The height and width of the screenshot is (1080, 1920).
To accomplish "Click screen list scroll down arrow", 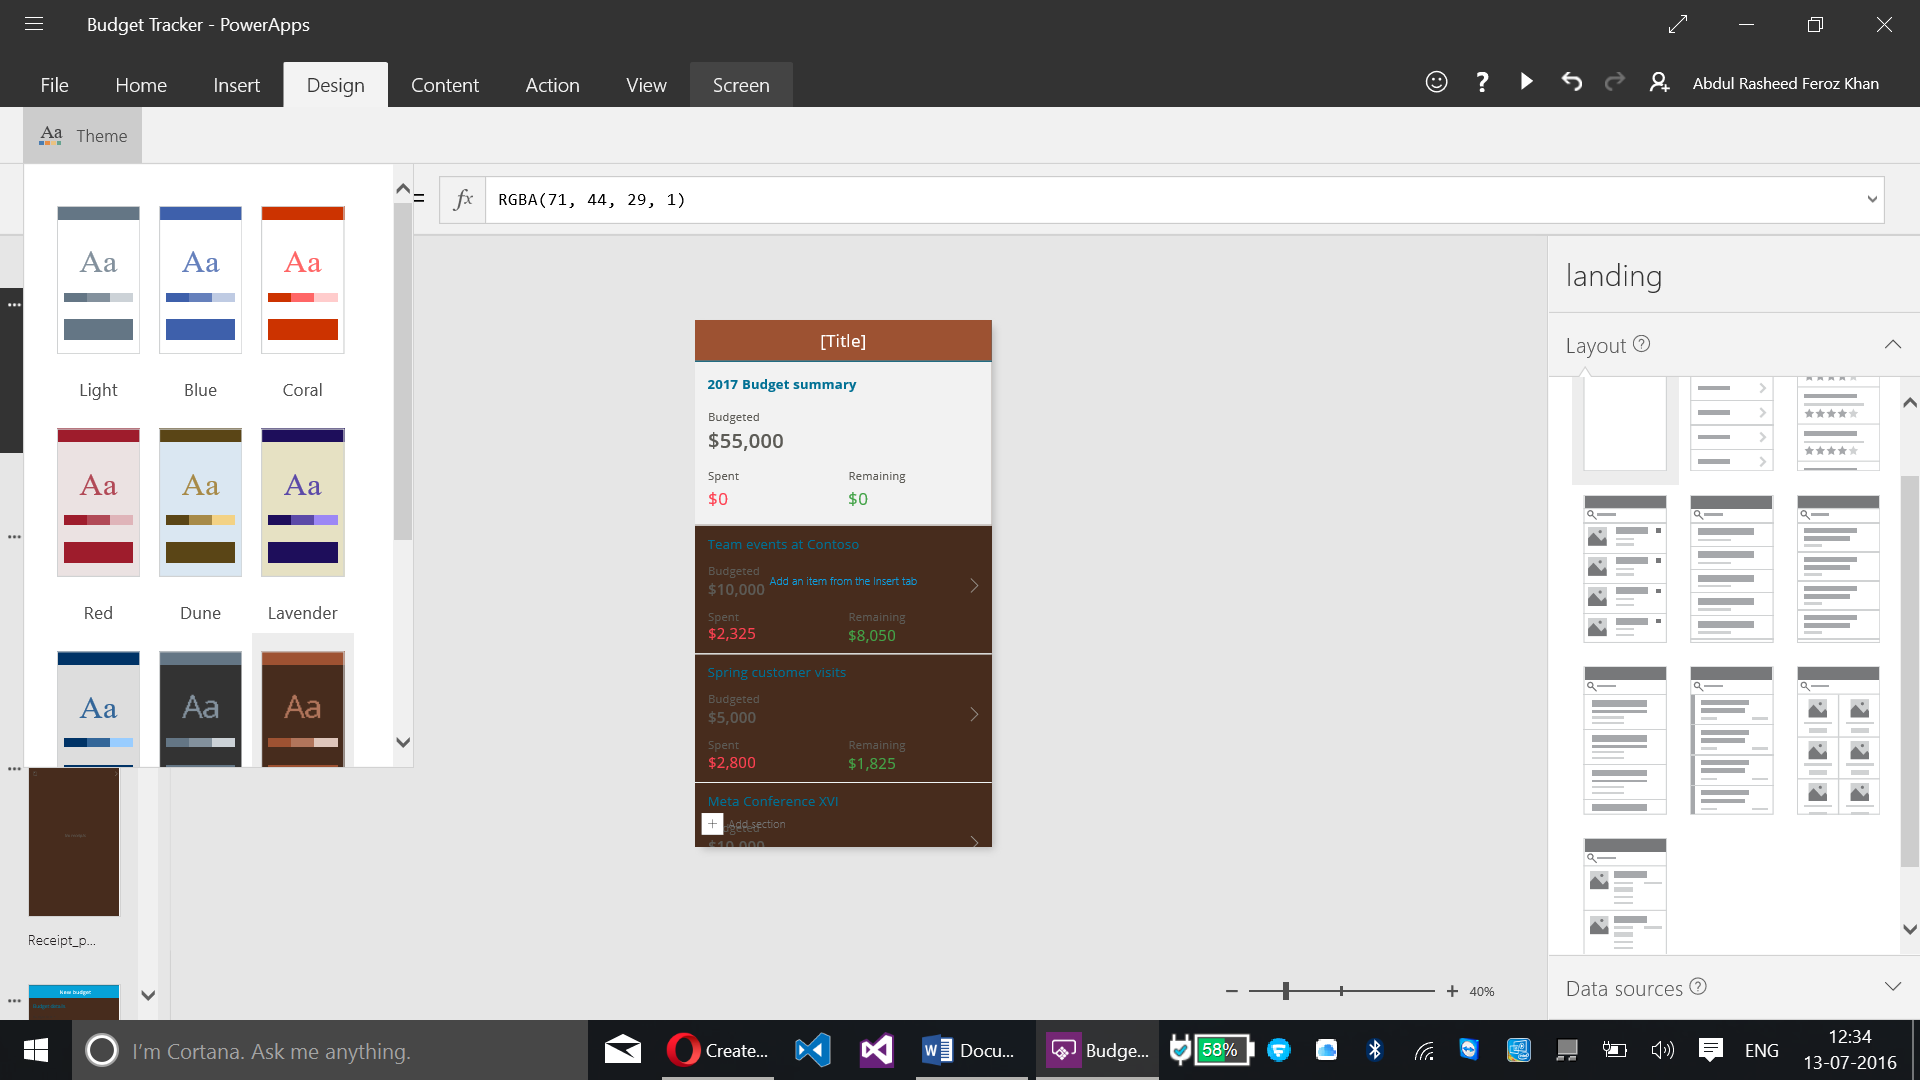I will point(148,995).
